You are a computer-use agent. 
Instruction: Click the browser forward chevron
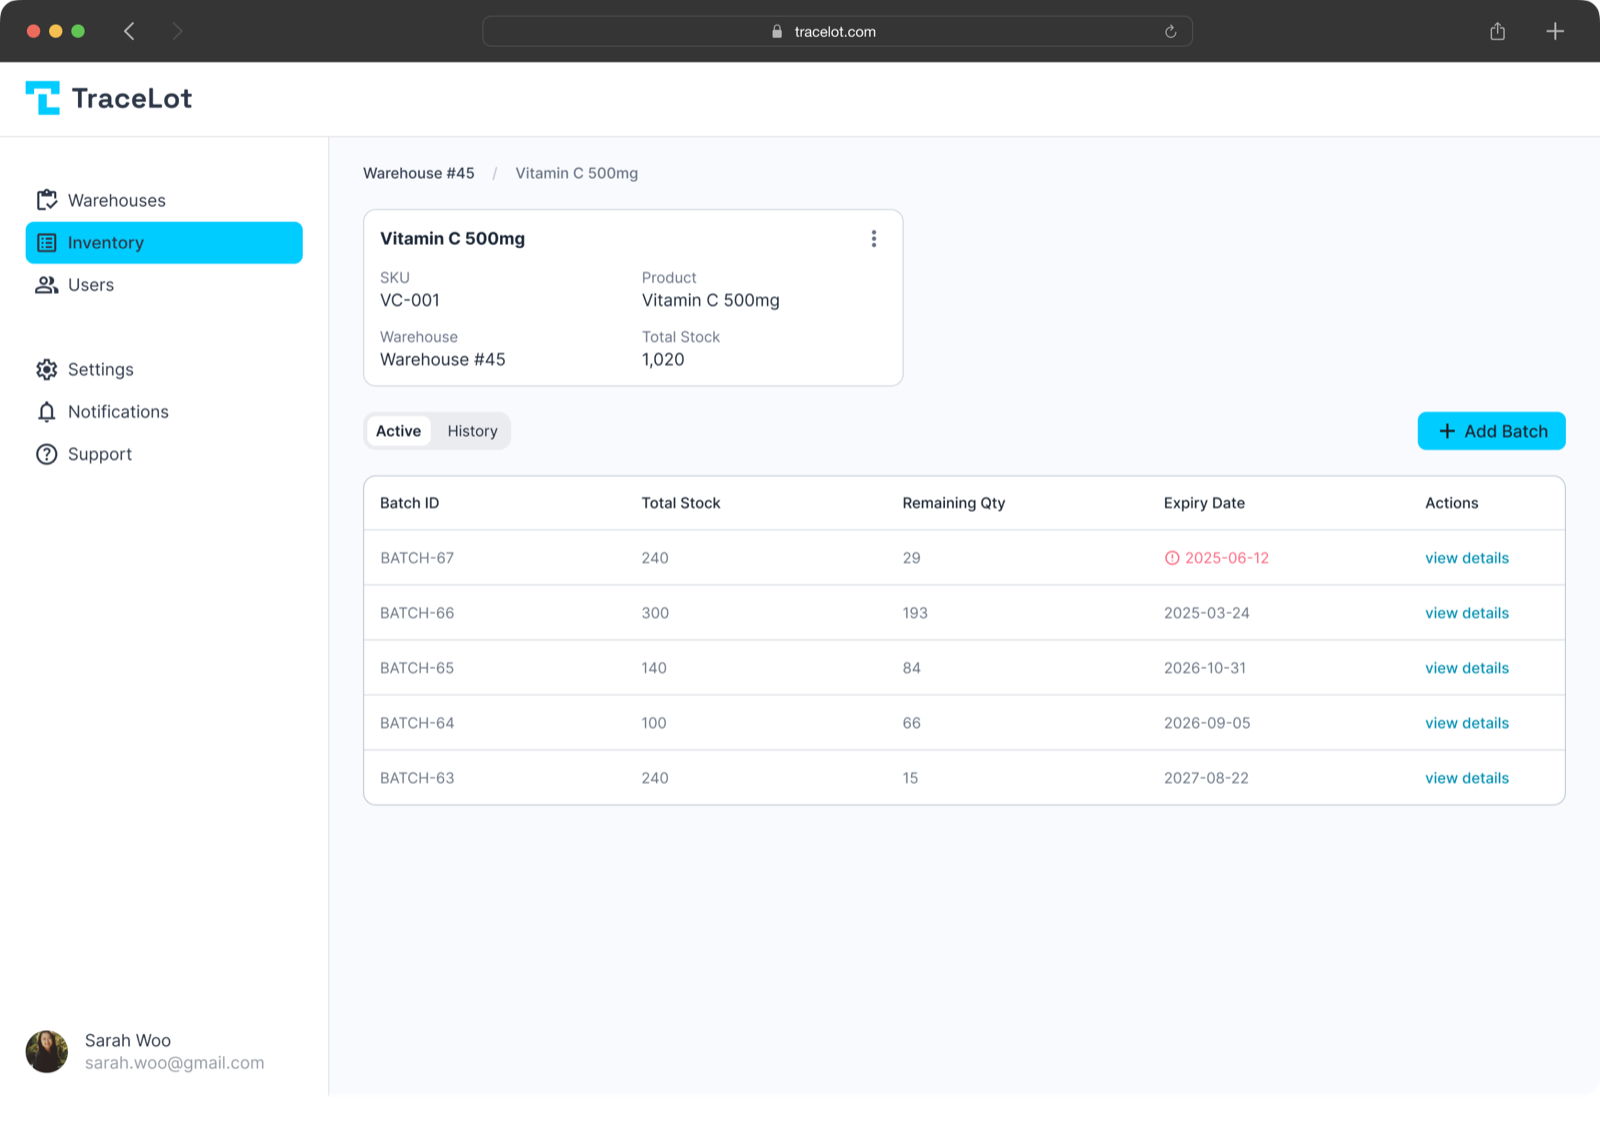click(x=177, y=31)
